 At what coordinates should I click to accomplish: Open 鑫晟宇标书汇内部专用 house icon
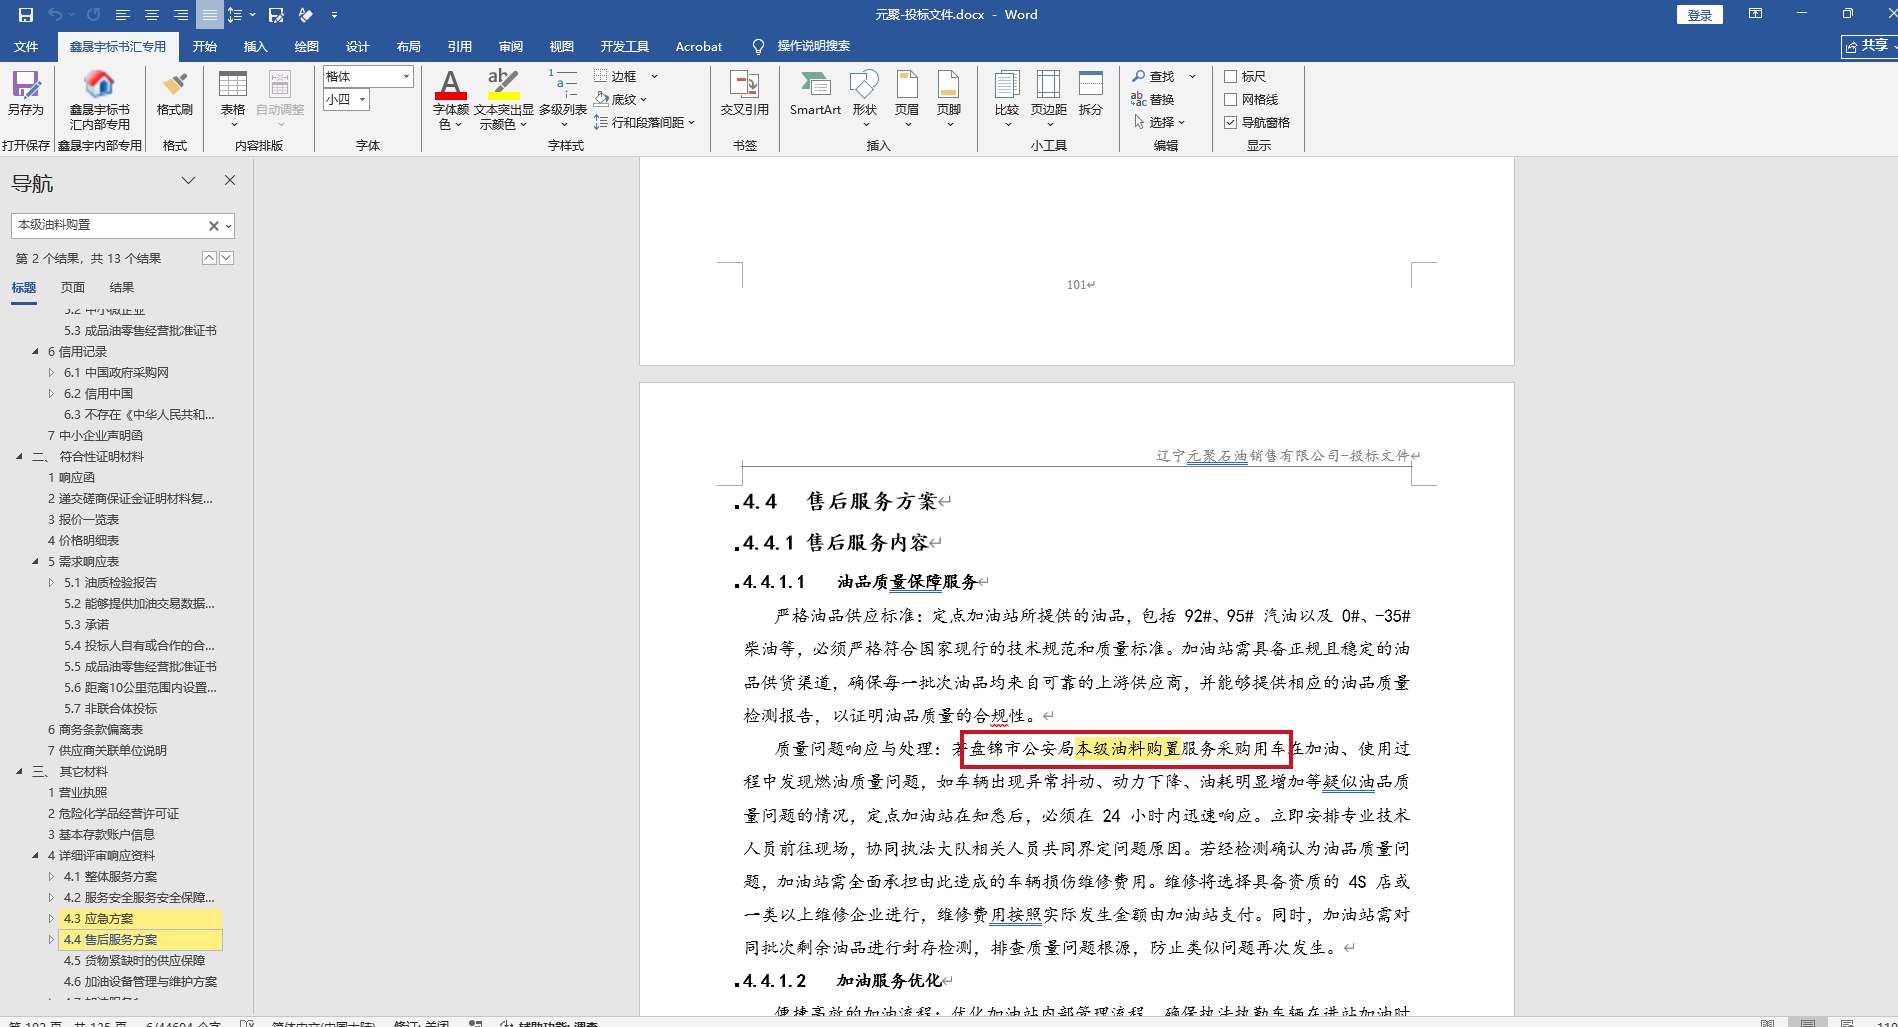99,99
